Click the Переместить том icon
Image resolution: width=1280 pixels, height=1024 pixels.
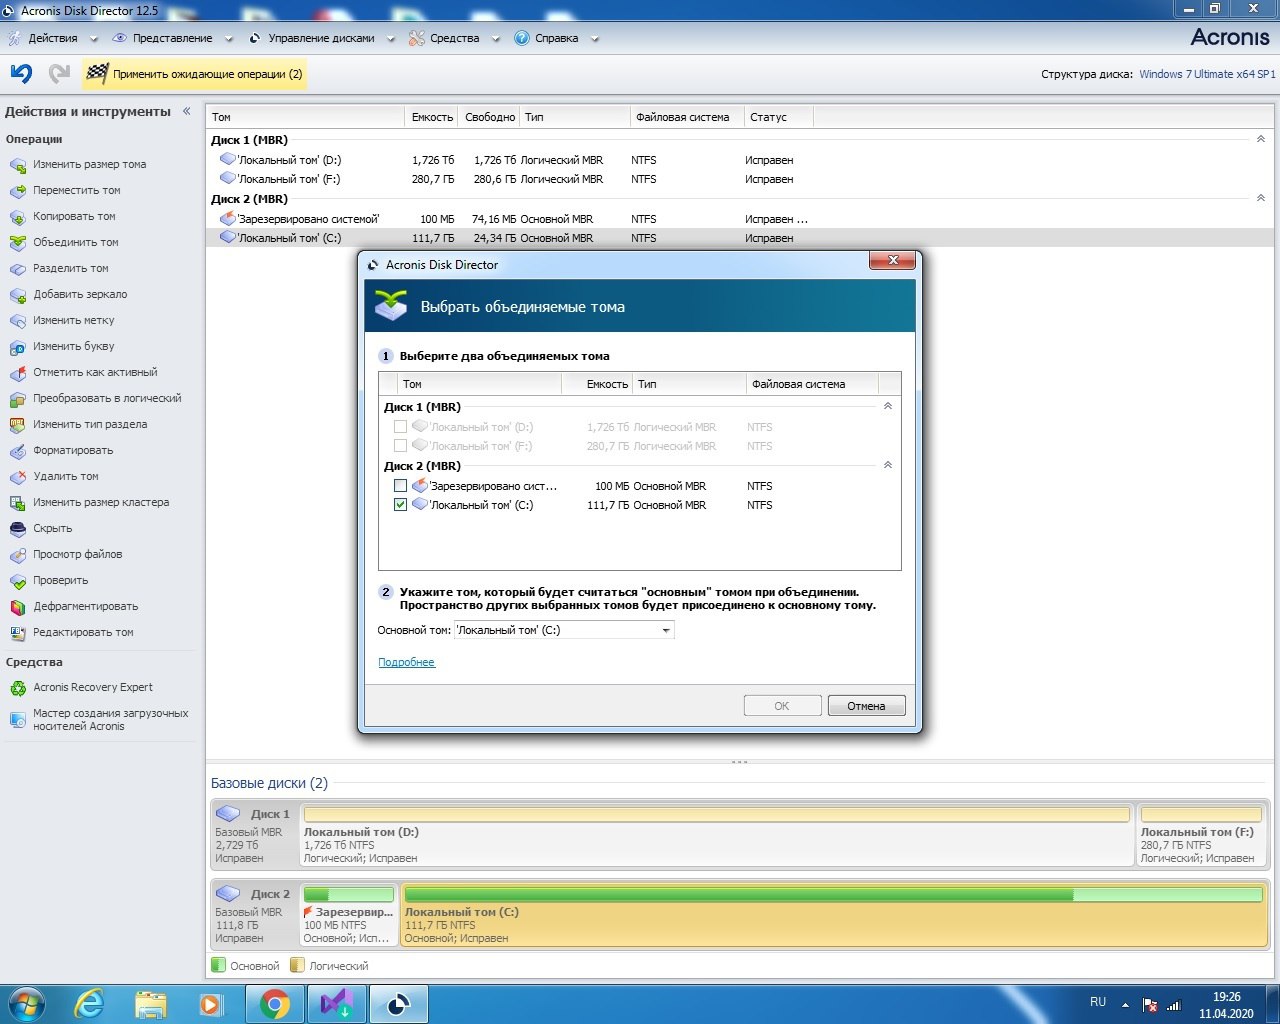[17, 190]
